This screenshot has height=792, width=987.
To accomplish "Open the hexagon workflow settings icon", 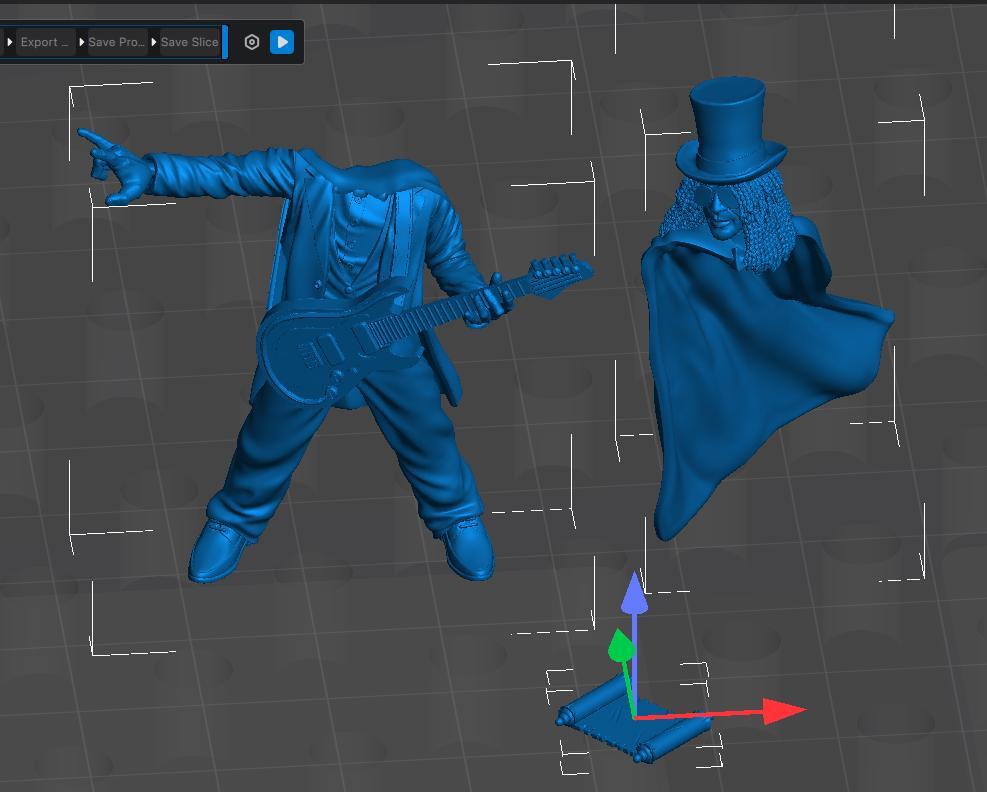I will [x=252, y=42].
